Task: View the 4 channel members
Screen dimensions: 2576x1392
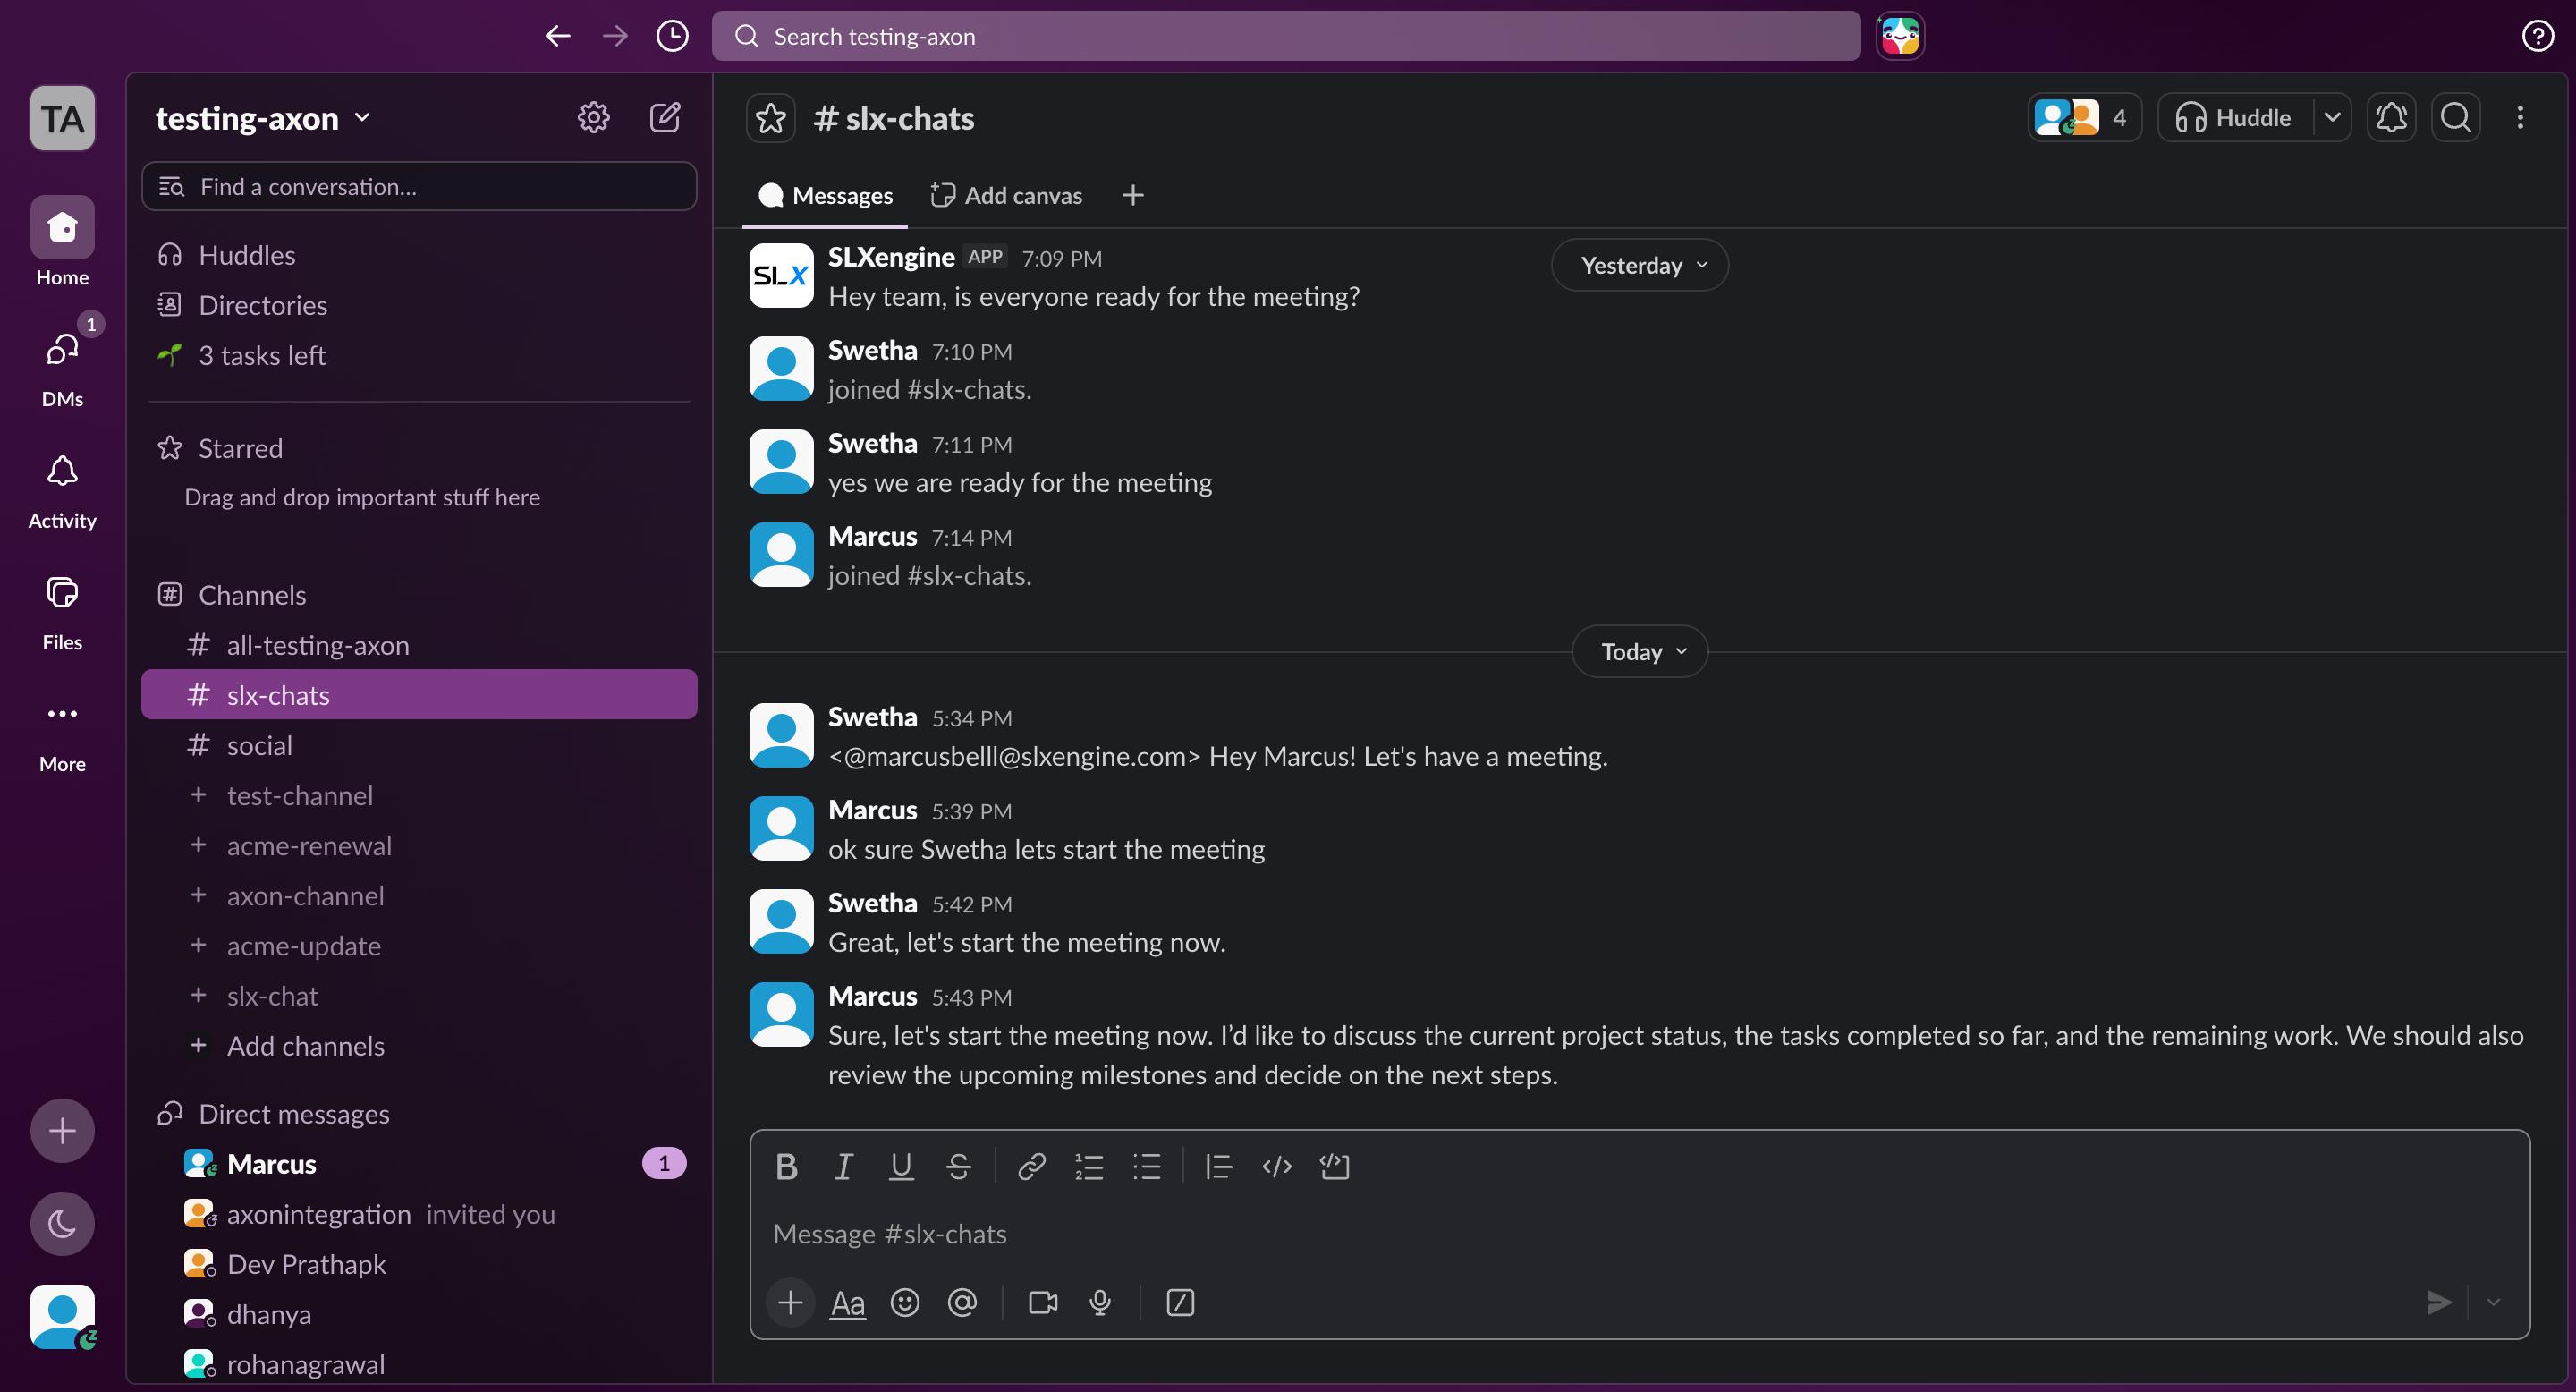Action: click(x=2084, y=118)
